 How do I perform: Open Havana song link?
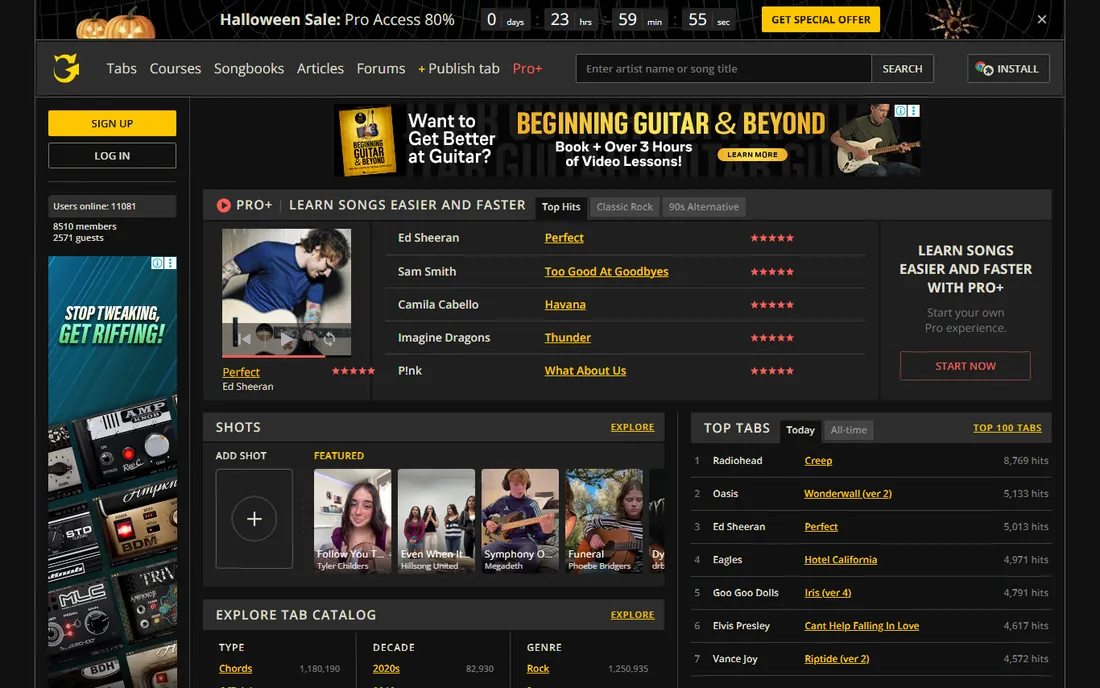point(565,304)
